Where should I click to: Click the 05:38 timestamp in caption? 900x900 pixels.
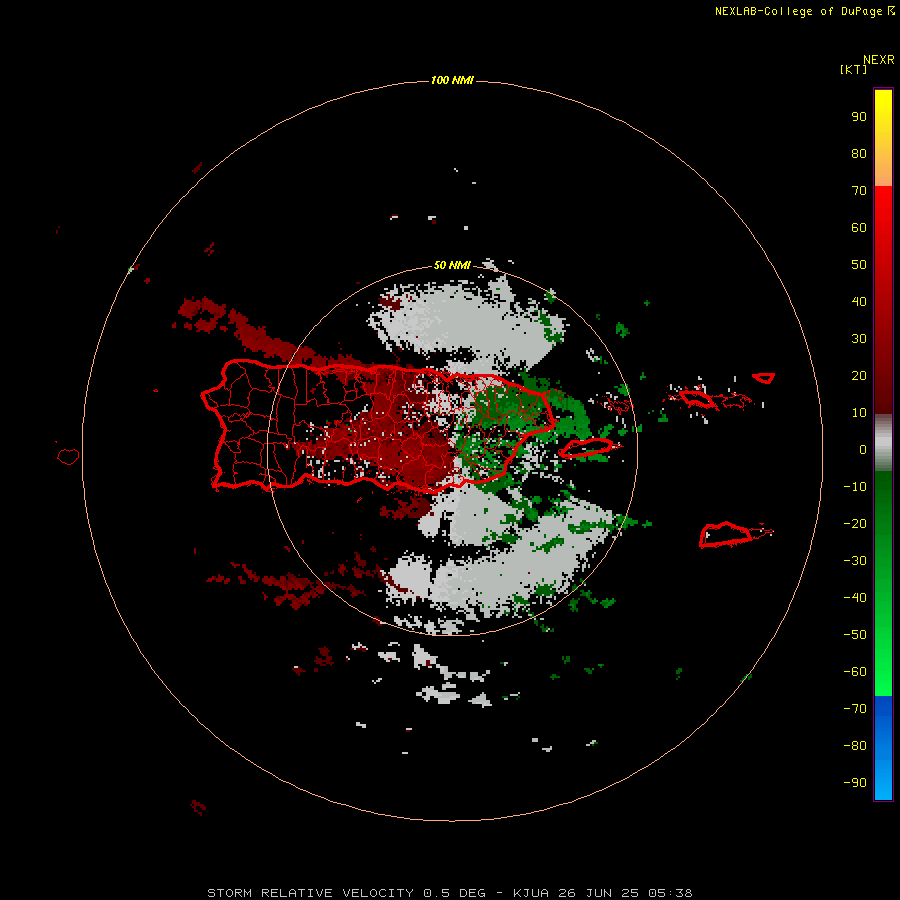[x=670, y=893]
